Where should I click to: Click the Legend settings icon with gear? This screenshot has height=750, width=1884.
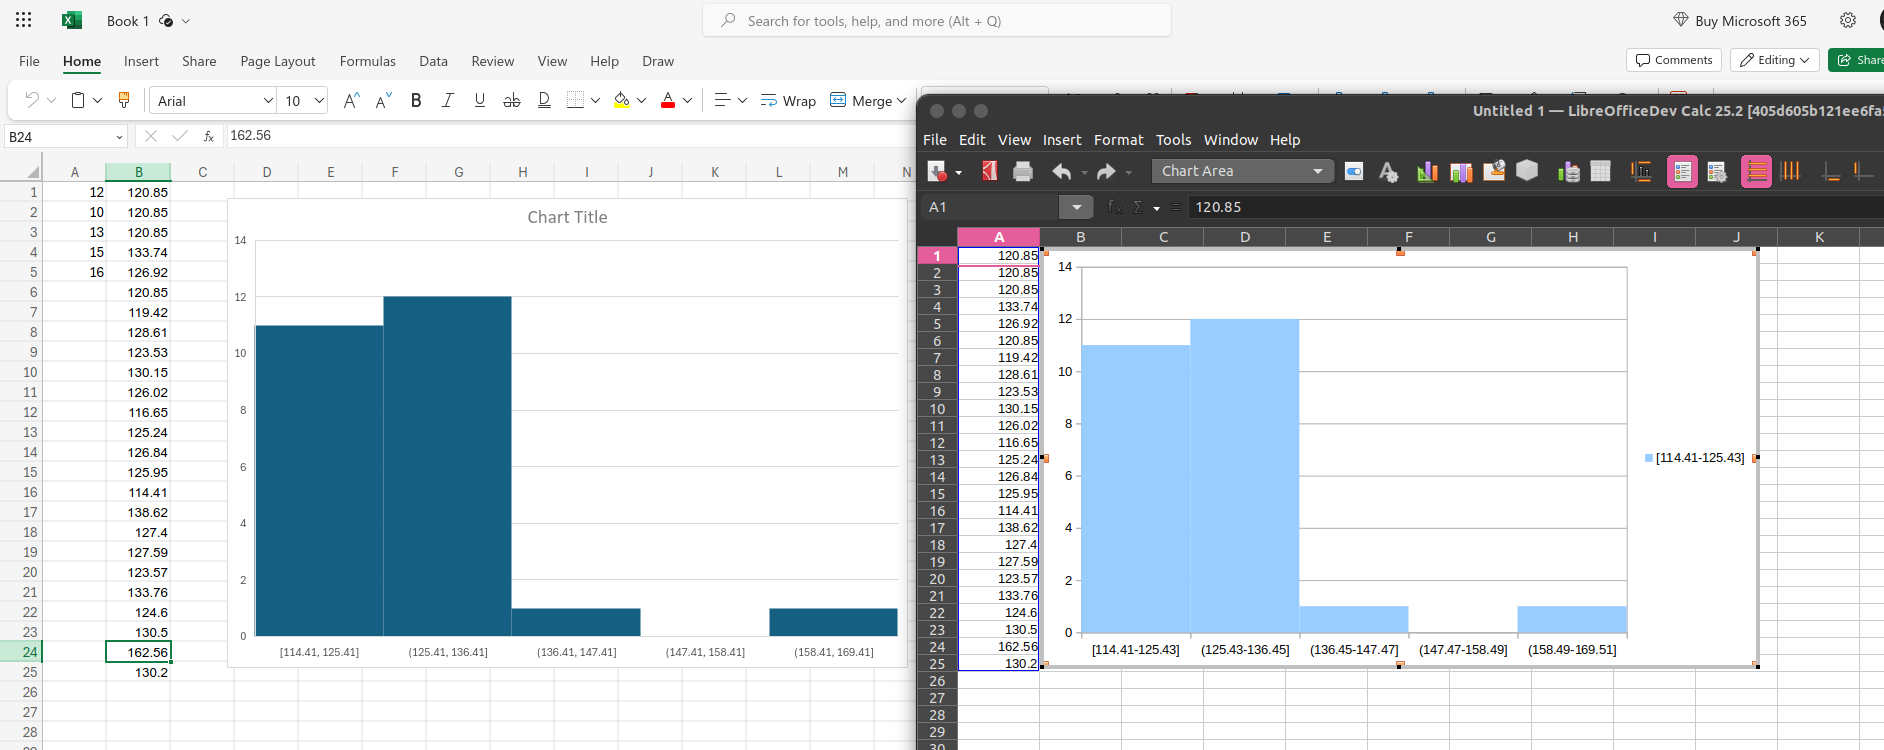1717,171
